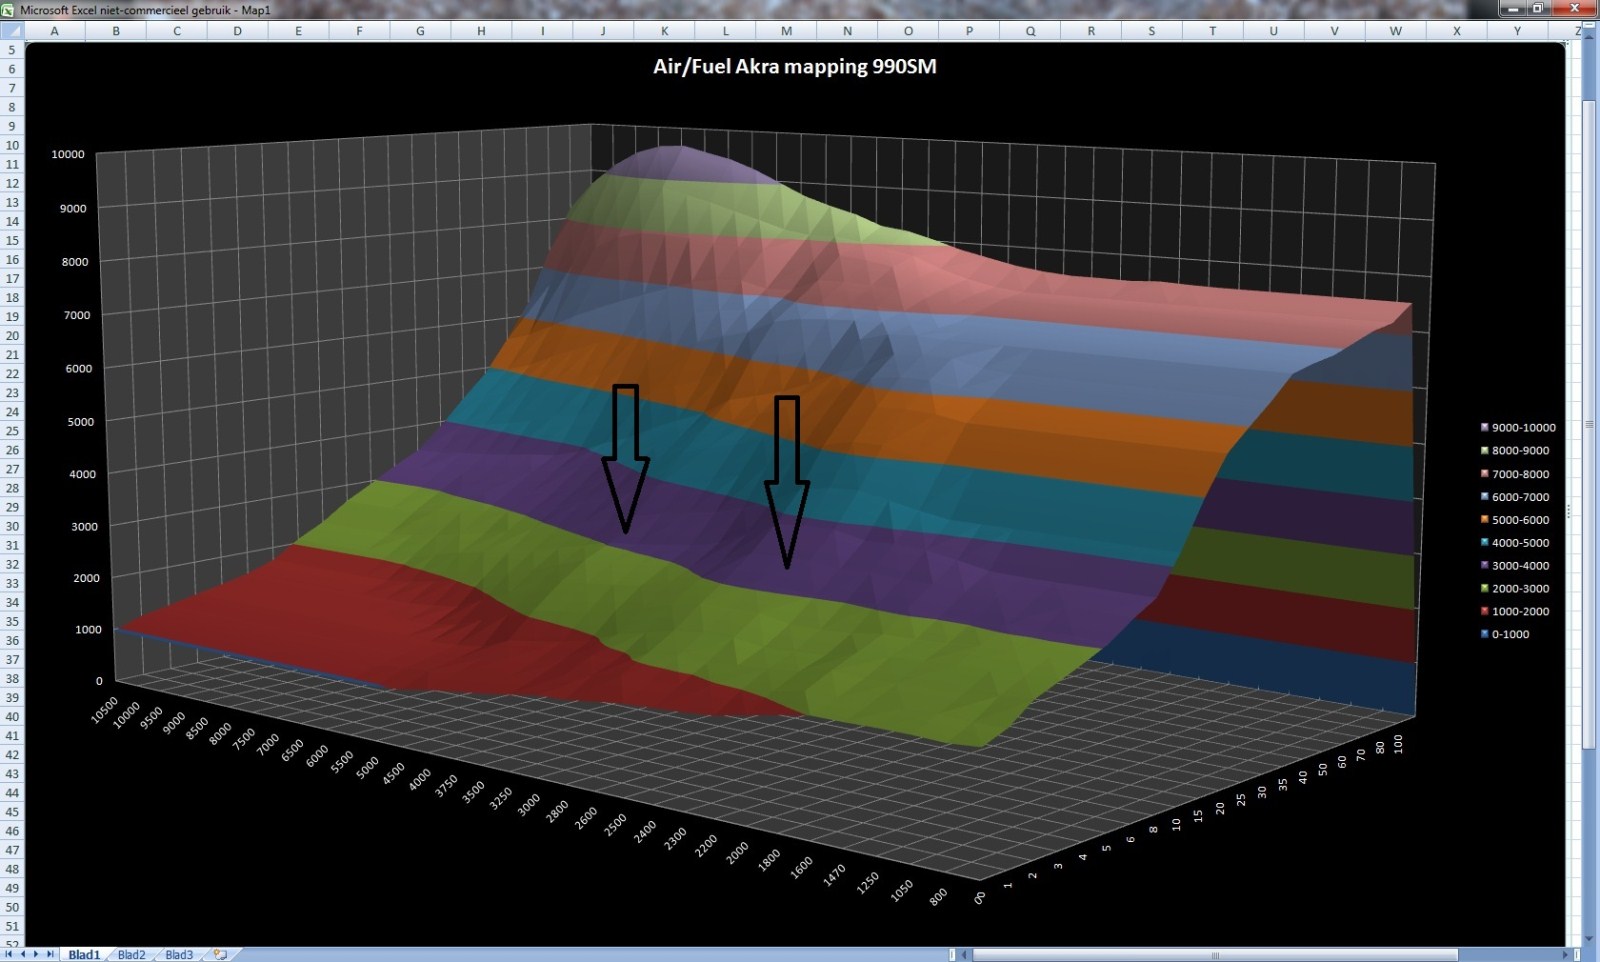The height and width of the screenshot is (962, 1600).
Task: Select the 9000-10000 legend swatch
Action: [1485, 428]
